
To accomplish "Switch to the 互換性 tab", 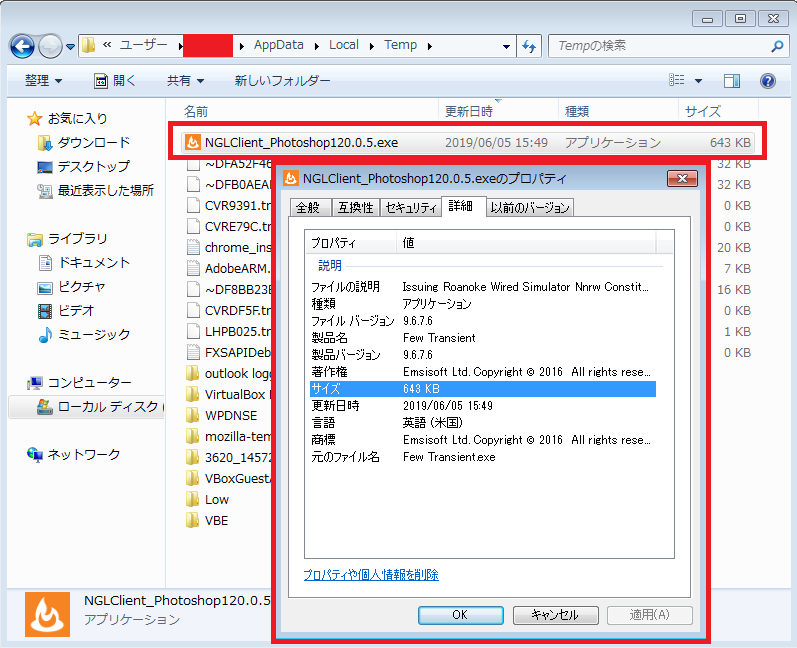I will pyautogui.click(x=355, y=207).
